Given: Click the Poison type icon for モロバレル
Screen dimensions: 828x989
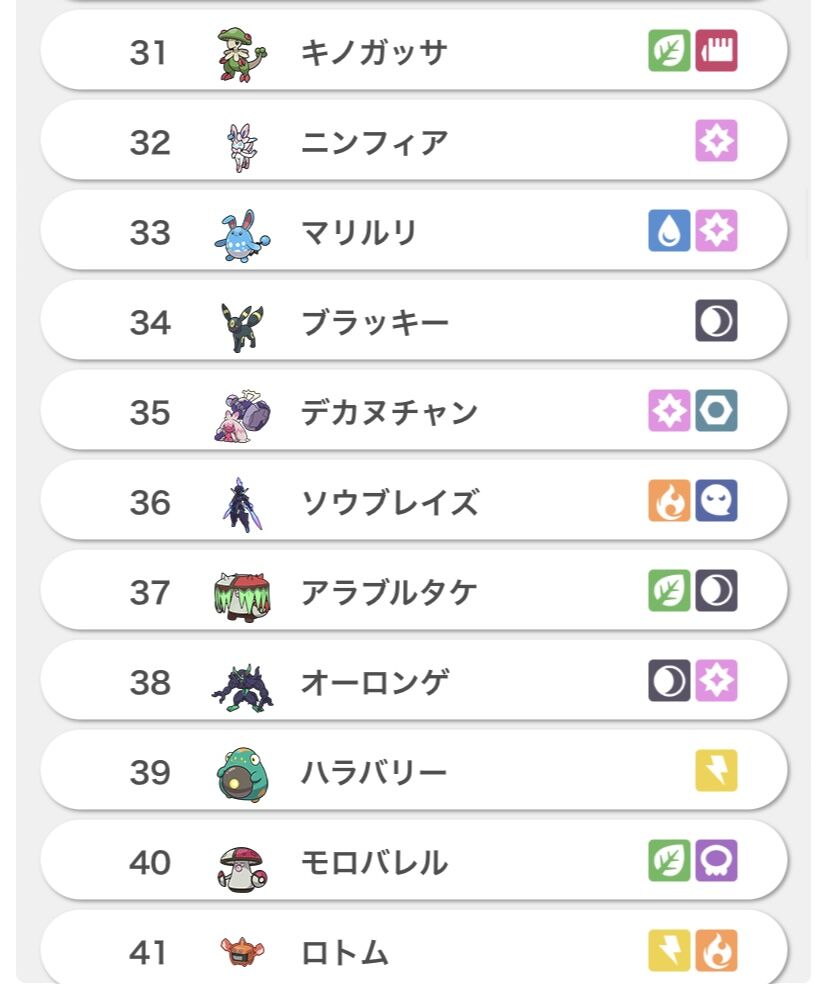Looking at the screenshot, I should pyautogui.click(x=716, y=861).
